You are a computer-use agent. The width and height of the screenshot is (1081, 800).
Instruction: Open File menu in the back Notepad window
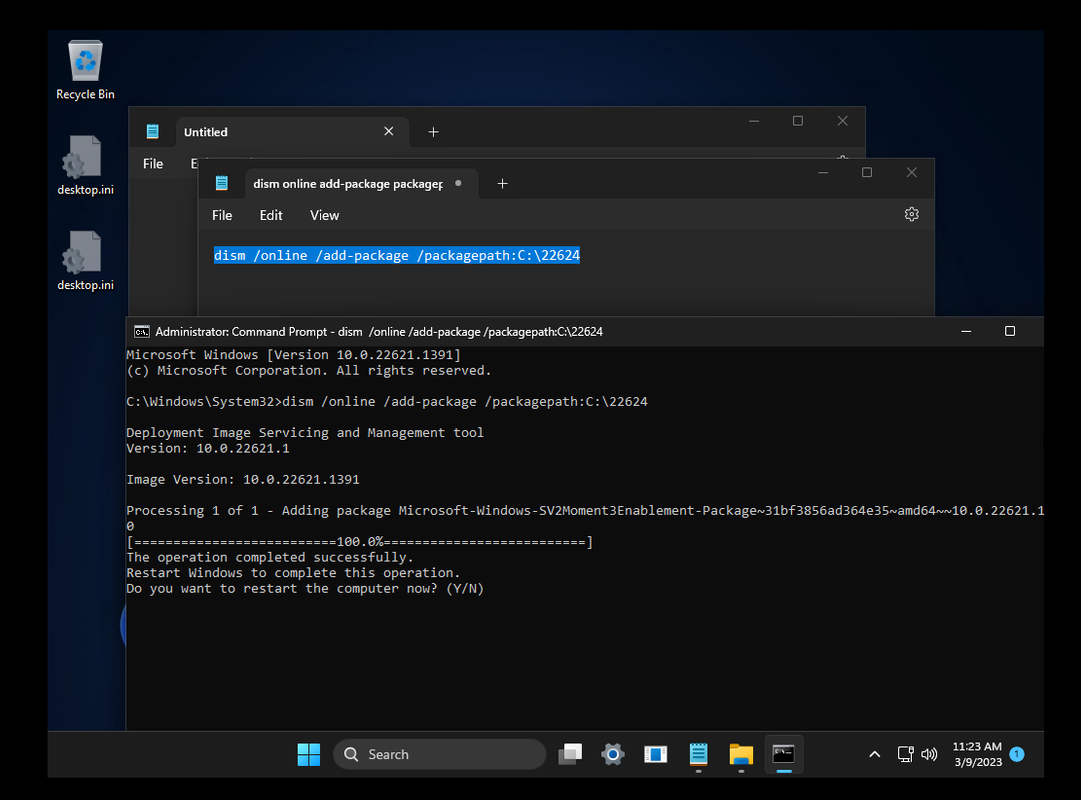pos(153,163)
